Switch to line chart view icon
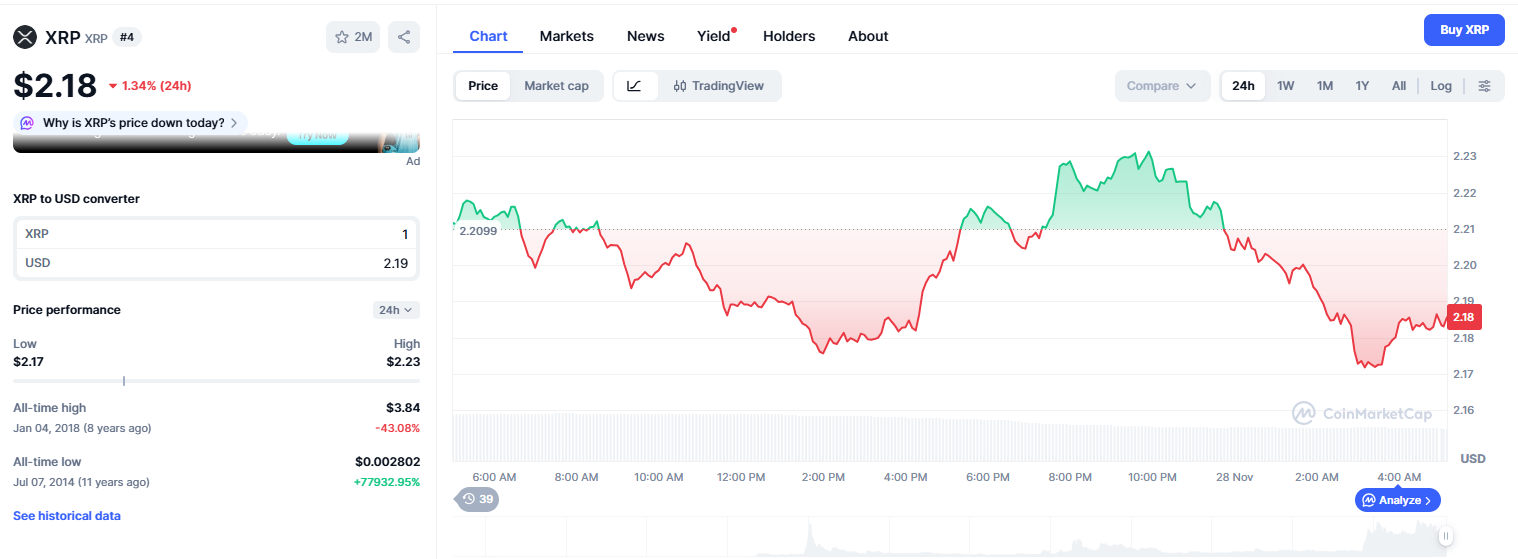This screenshot has width=1518, height=559. coord(635,86)
